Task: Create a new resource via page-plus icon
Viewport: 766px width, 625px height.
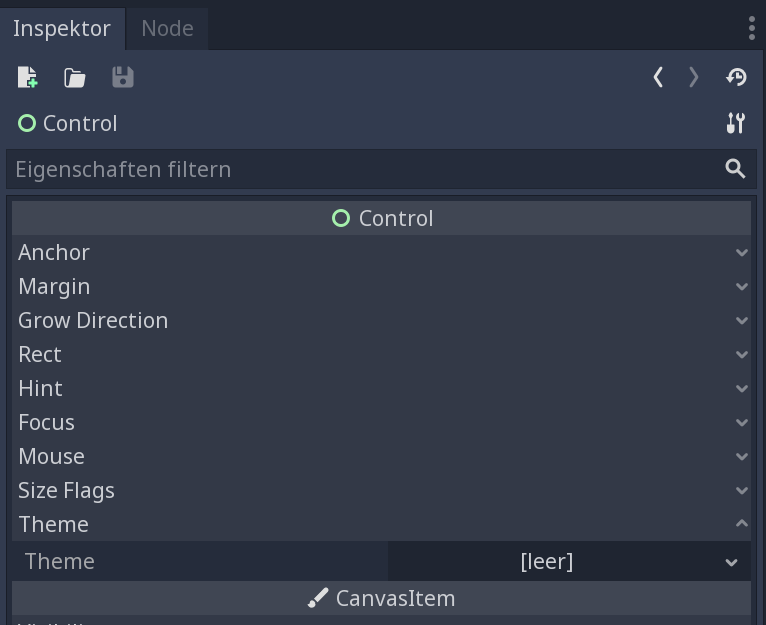Action: [27, 77]
